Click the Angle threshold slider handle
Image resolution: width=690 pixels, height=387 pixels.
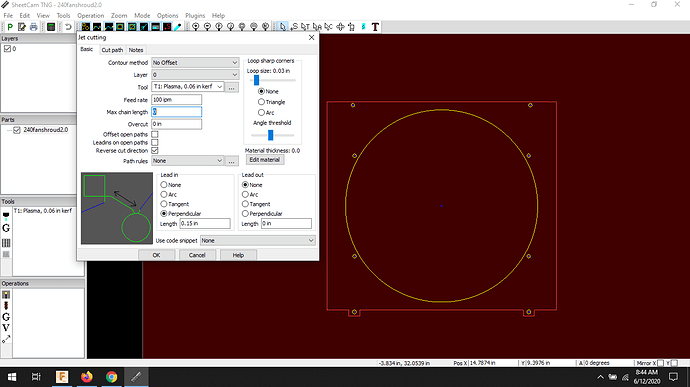coord(271,135)
